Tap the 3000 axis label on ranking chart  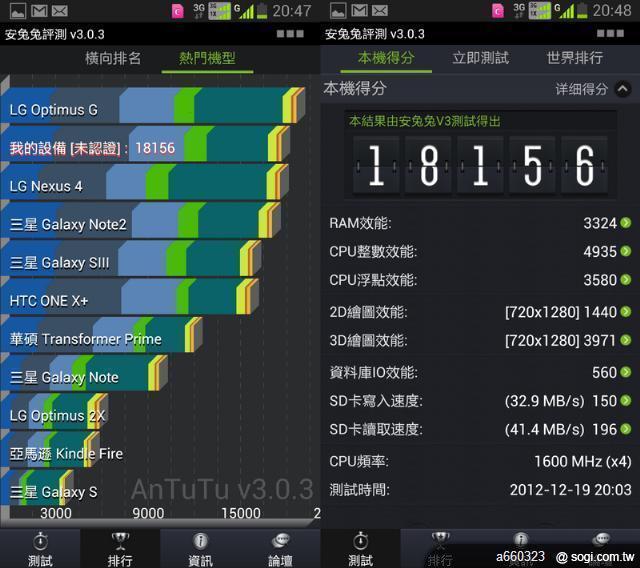(x=56, y=513)
